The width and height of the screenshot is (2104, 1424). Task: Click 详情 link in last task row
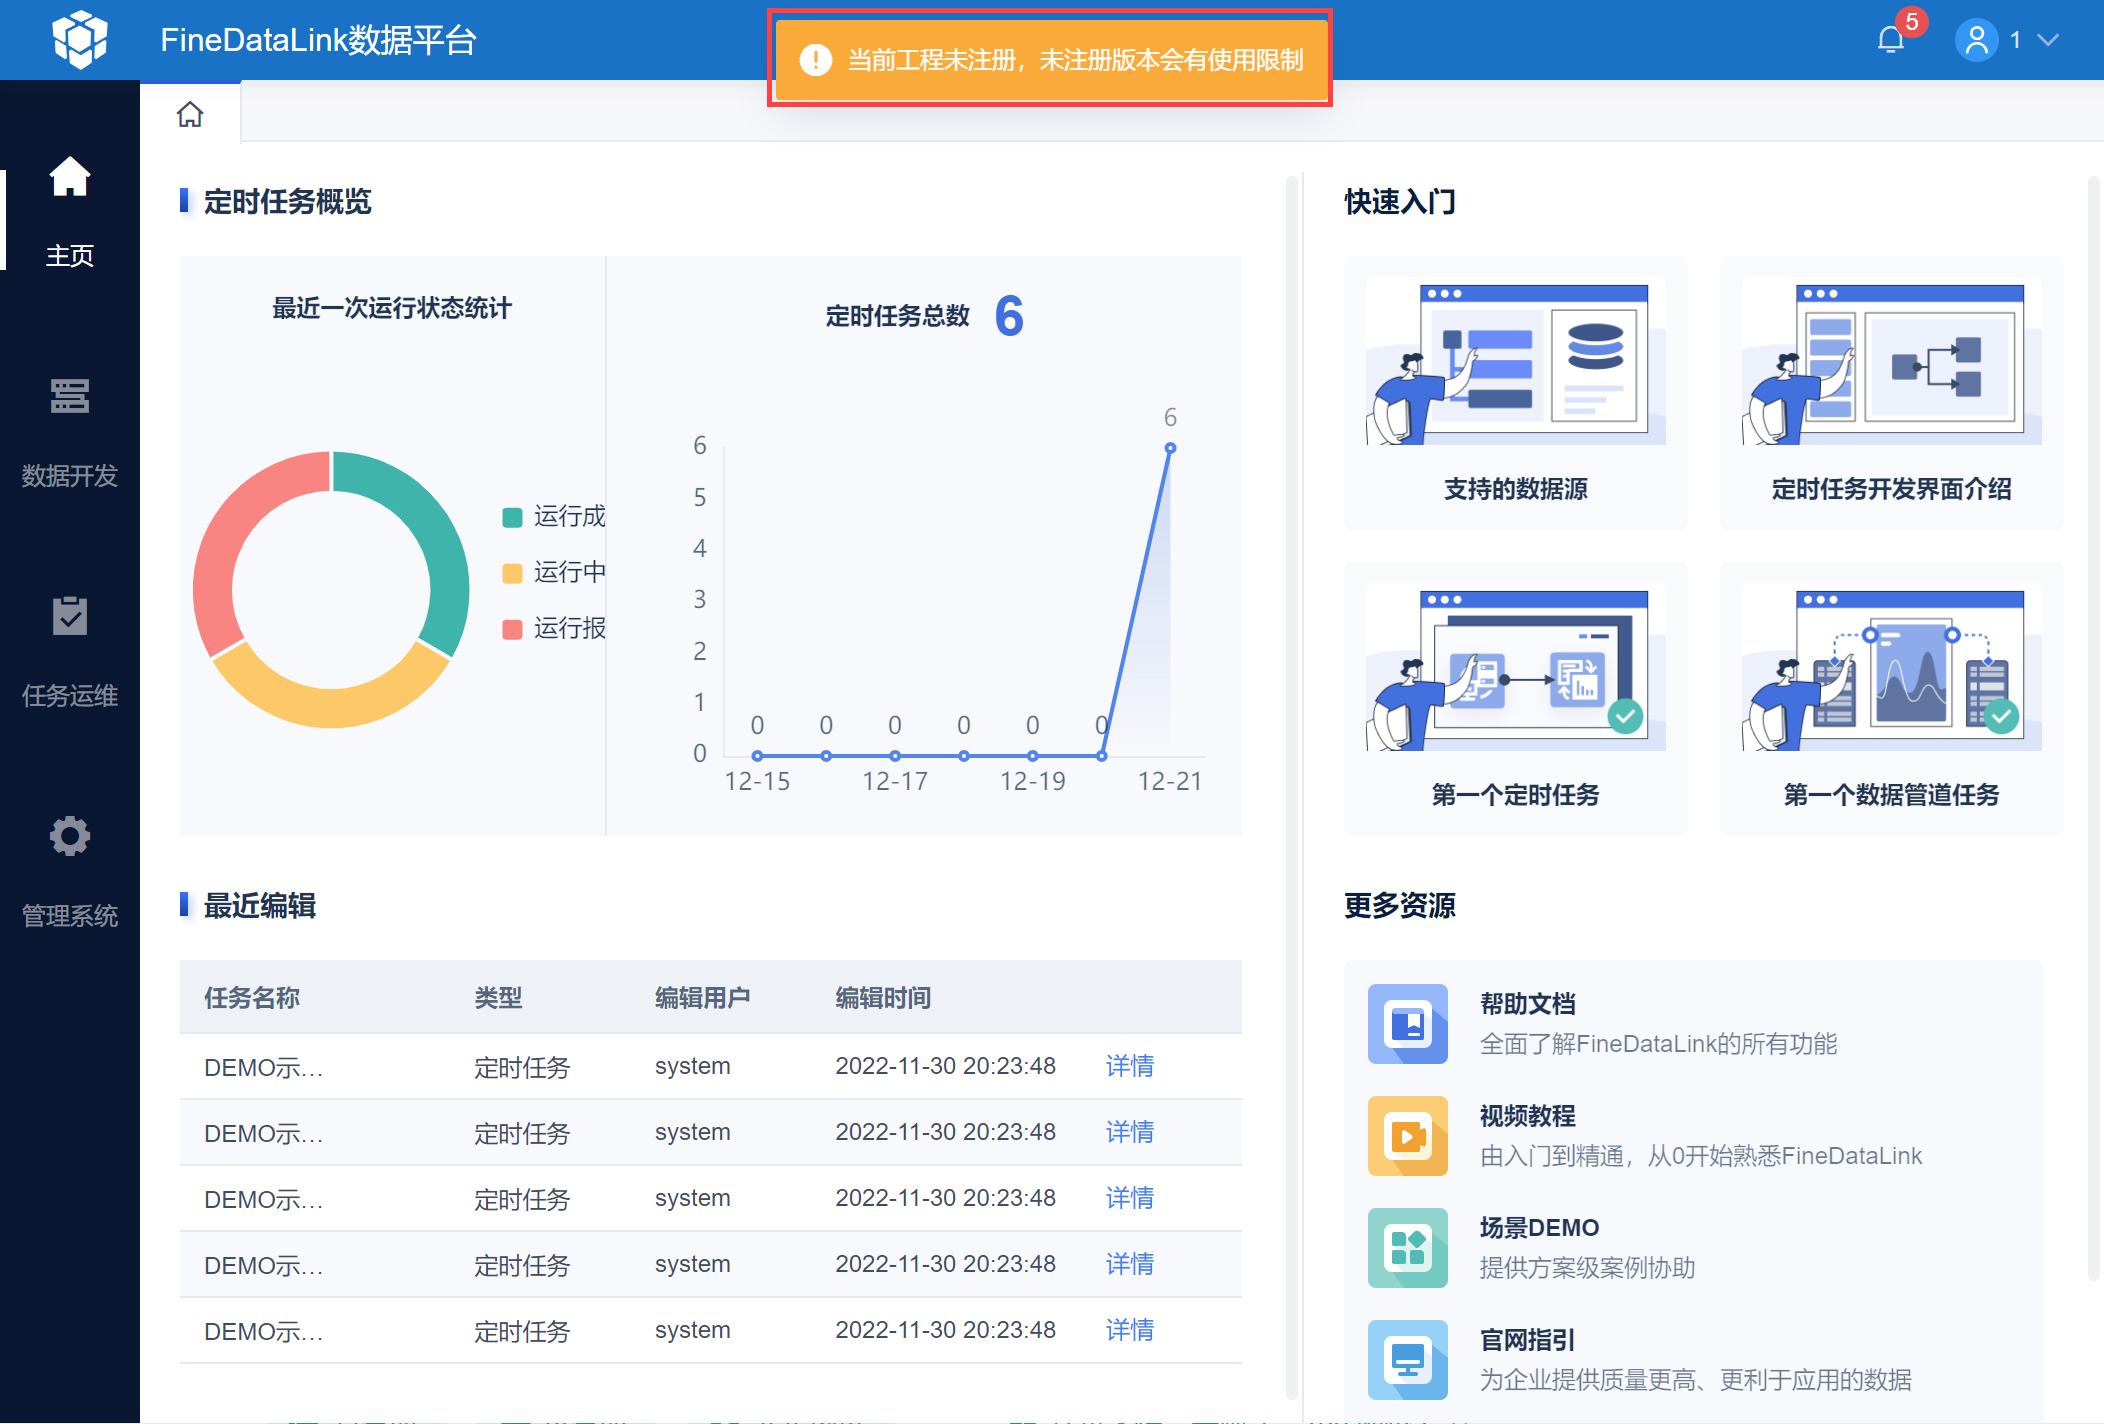1129,1330
